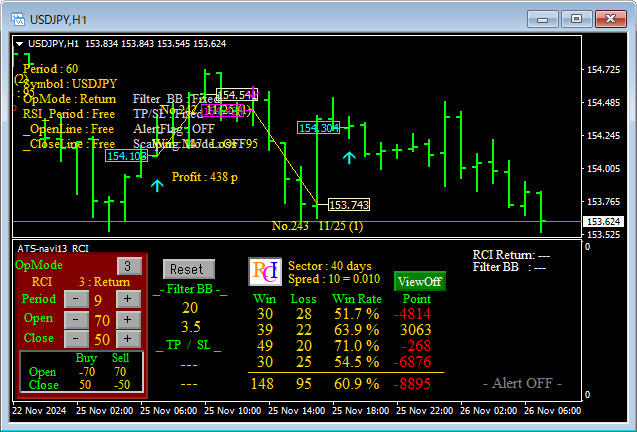The width and height of the screenshot is (637, 432).
Task: Minimize the USDJPY,H1 chart window
Action: 542,19
